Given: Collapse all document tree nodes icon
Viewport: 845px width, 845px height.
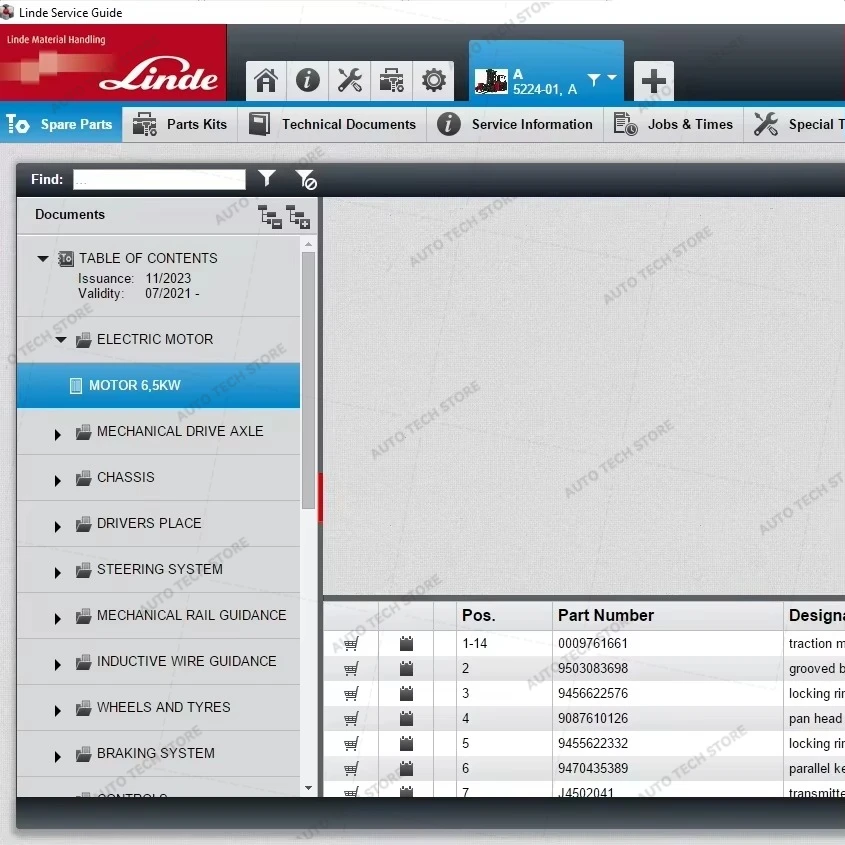Looking at the screenshot, I should (270, 217).
